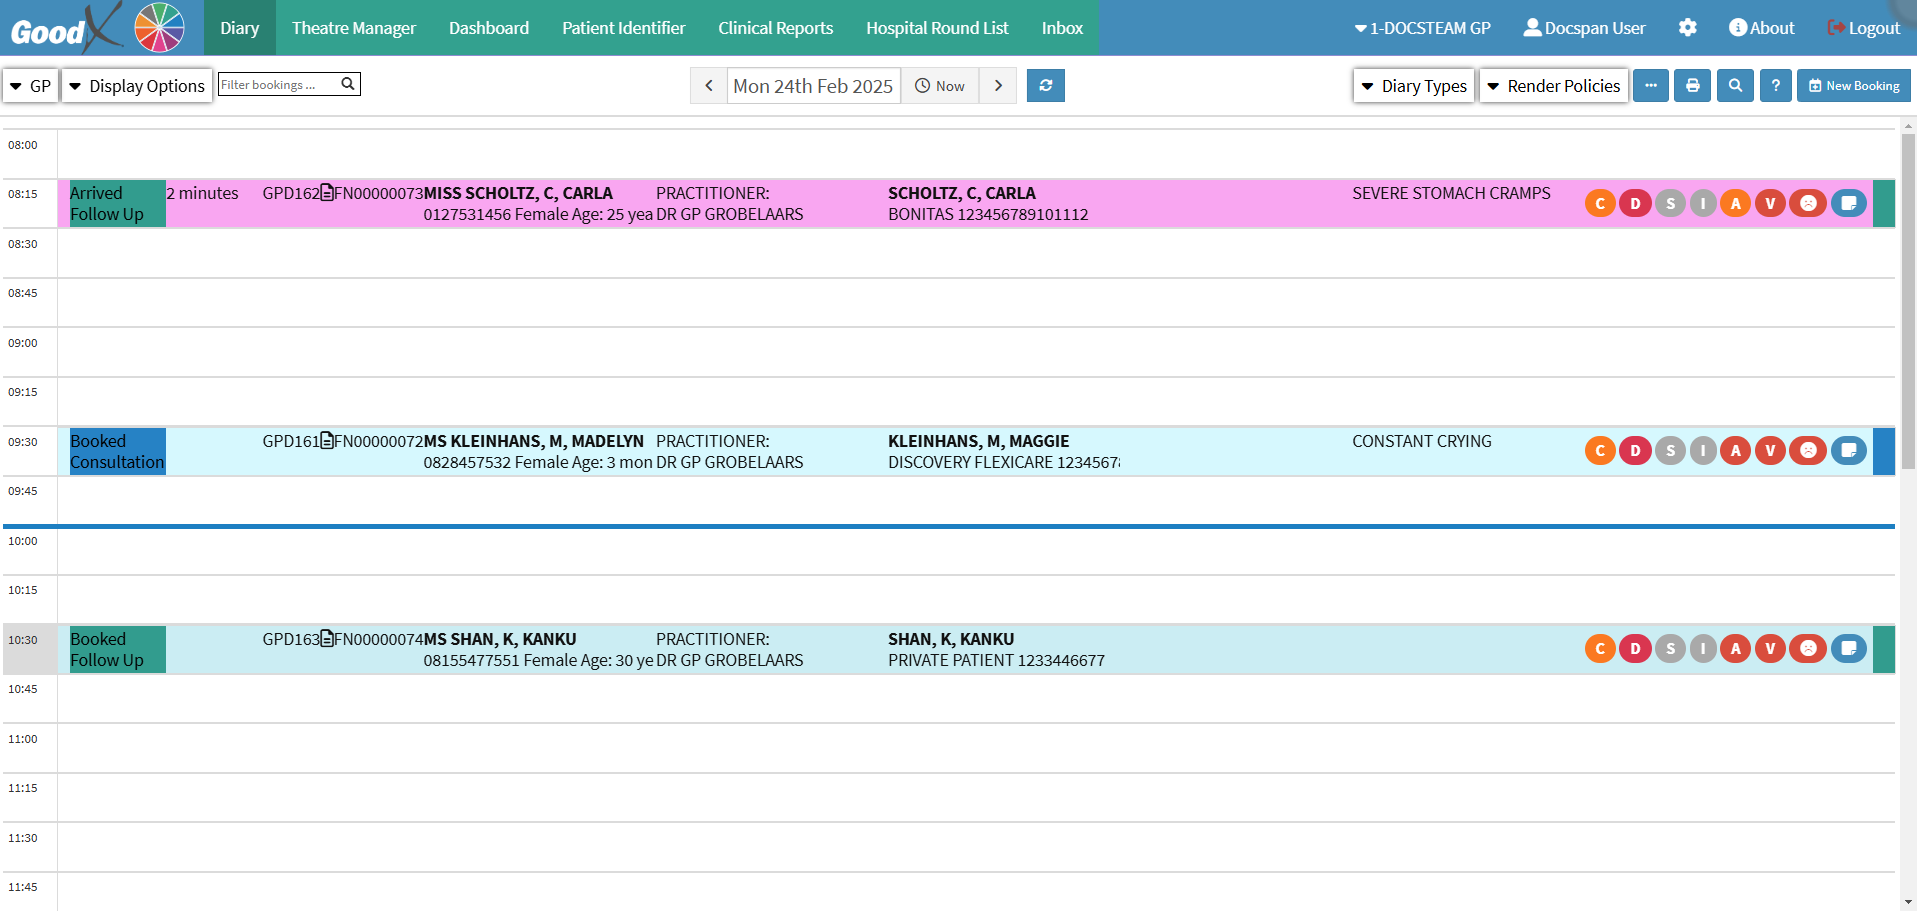Jump to today with the Now button
Viewport: 1917px width, 911px height.
940,86
